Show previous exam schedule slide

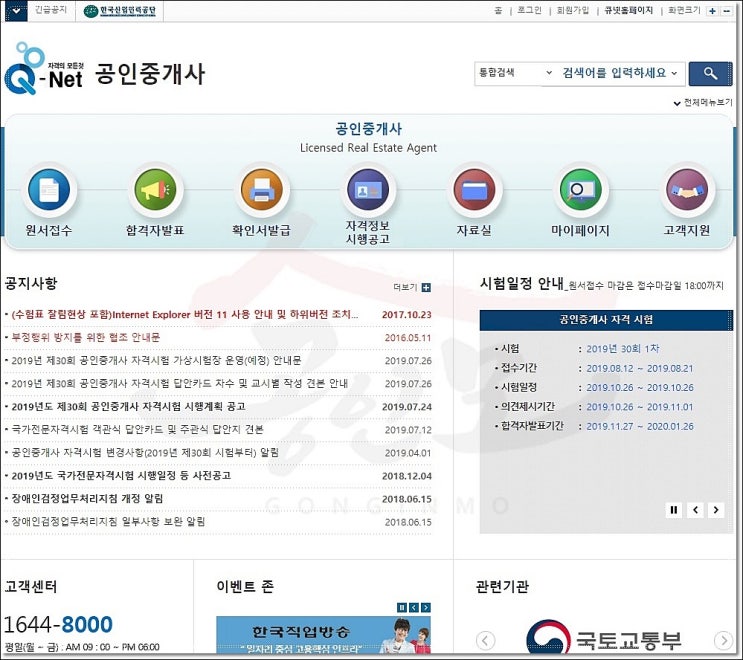[x=695, y=510]
